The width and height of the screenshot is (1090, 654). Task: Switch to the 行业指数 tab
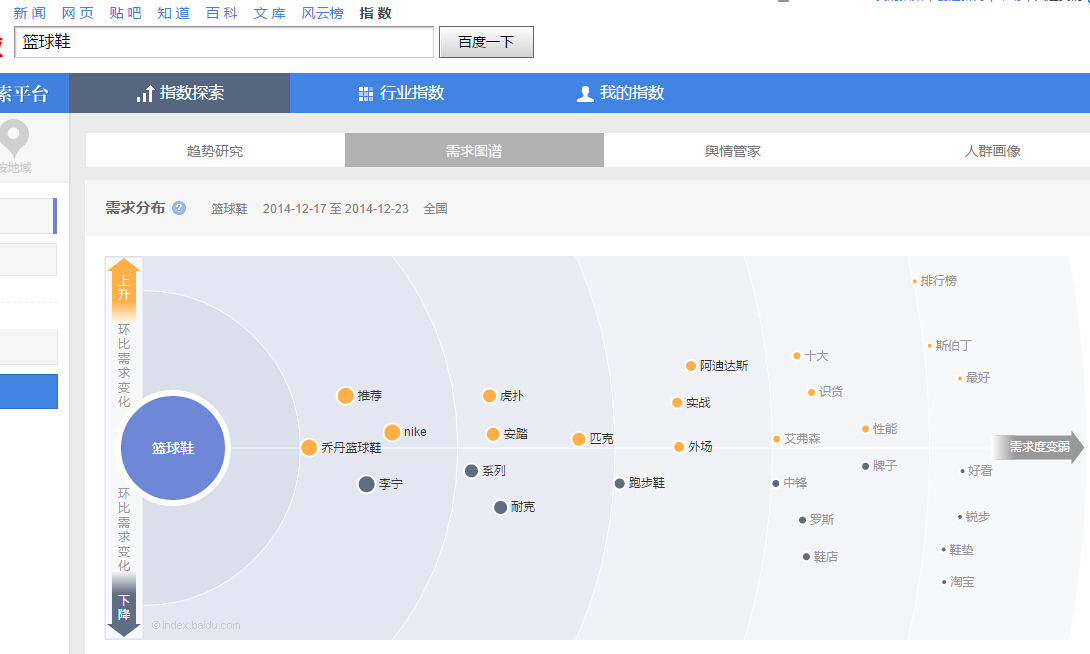coord(401,93)
